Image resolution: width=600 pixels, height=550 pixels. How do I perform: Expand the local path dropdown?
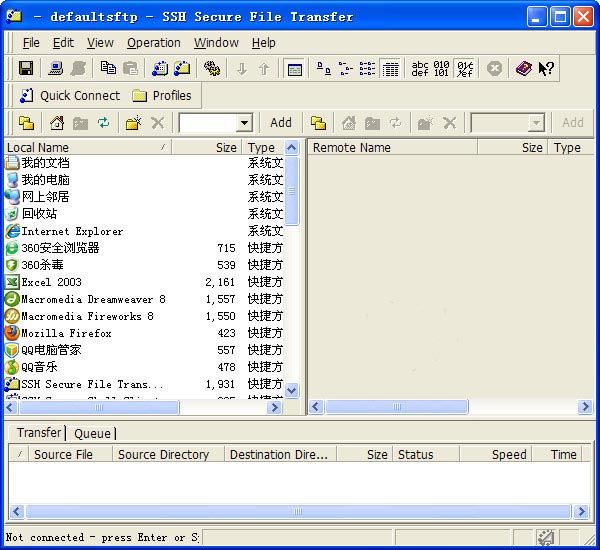coord(244,123)
